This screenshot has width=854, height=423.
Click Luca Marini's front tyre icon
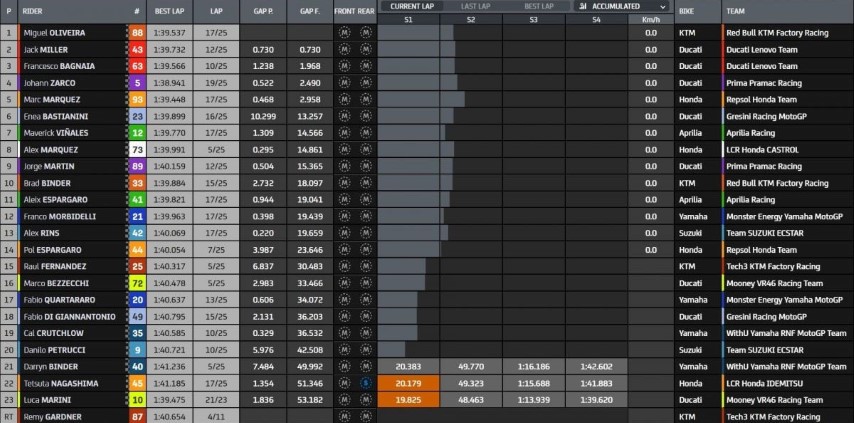click(343, 399)
